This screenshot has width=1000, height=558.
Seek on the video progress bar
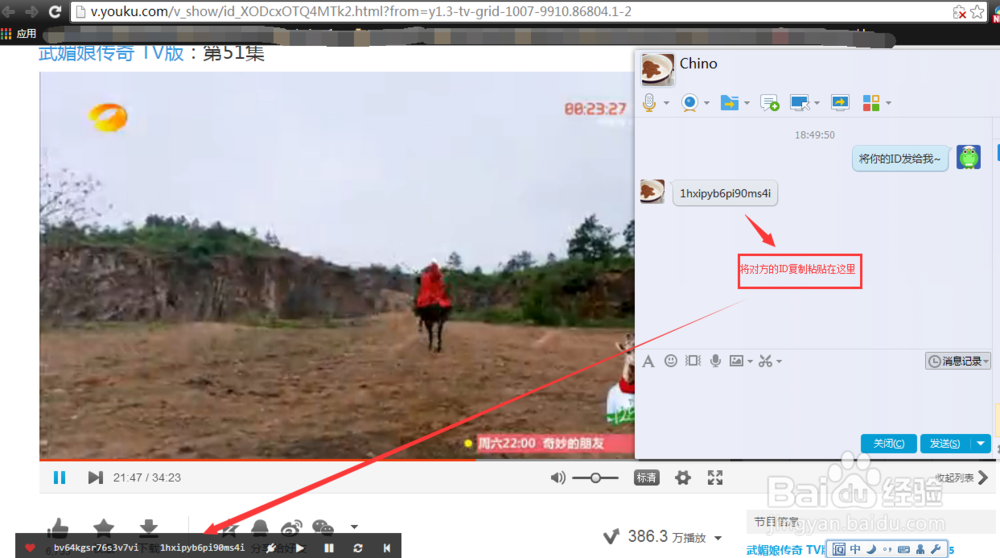coord(337,460)
